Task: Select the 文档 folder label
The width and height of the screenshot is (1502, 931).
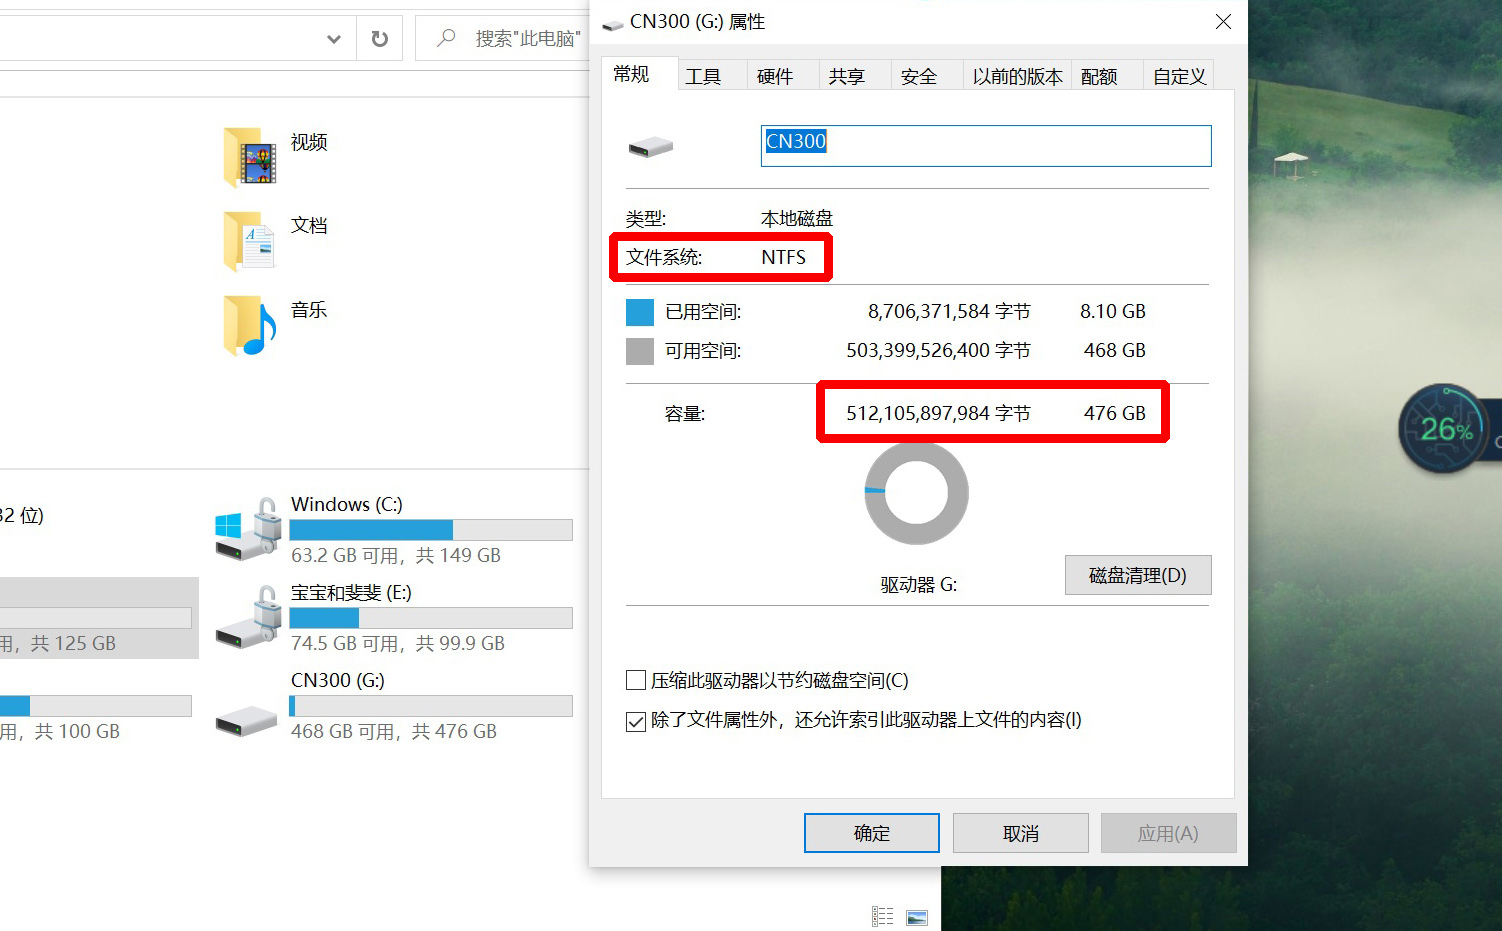Action: (309, 225)
